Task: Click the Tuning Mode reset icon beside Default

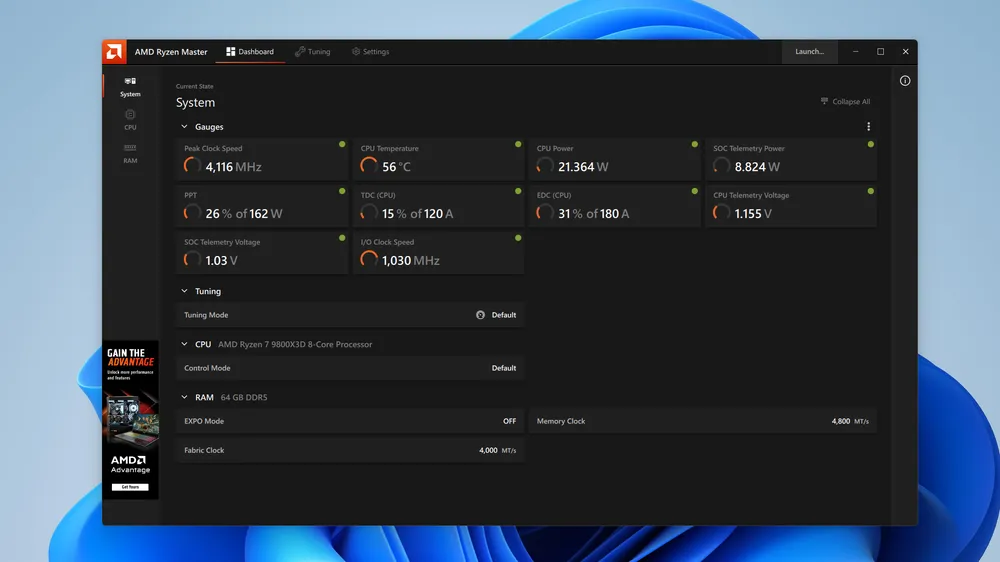Action: (480, 315)
